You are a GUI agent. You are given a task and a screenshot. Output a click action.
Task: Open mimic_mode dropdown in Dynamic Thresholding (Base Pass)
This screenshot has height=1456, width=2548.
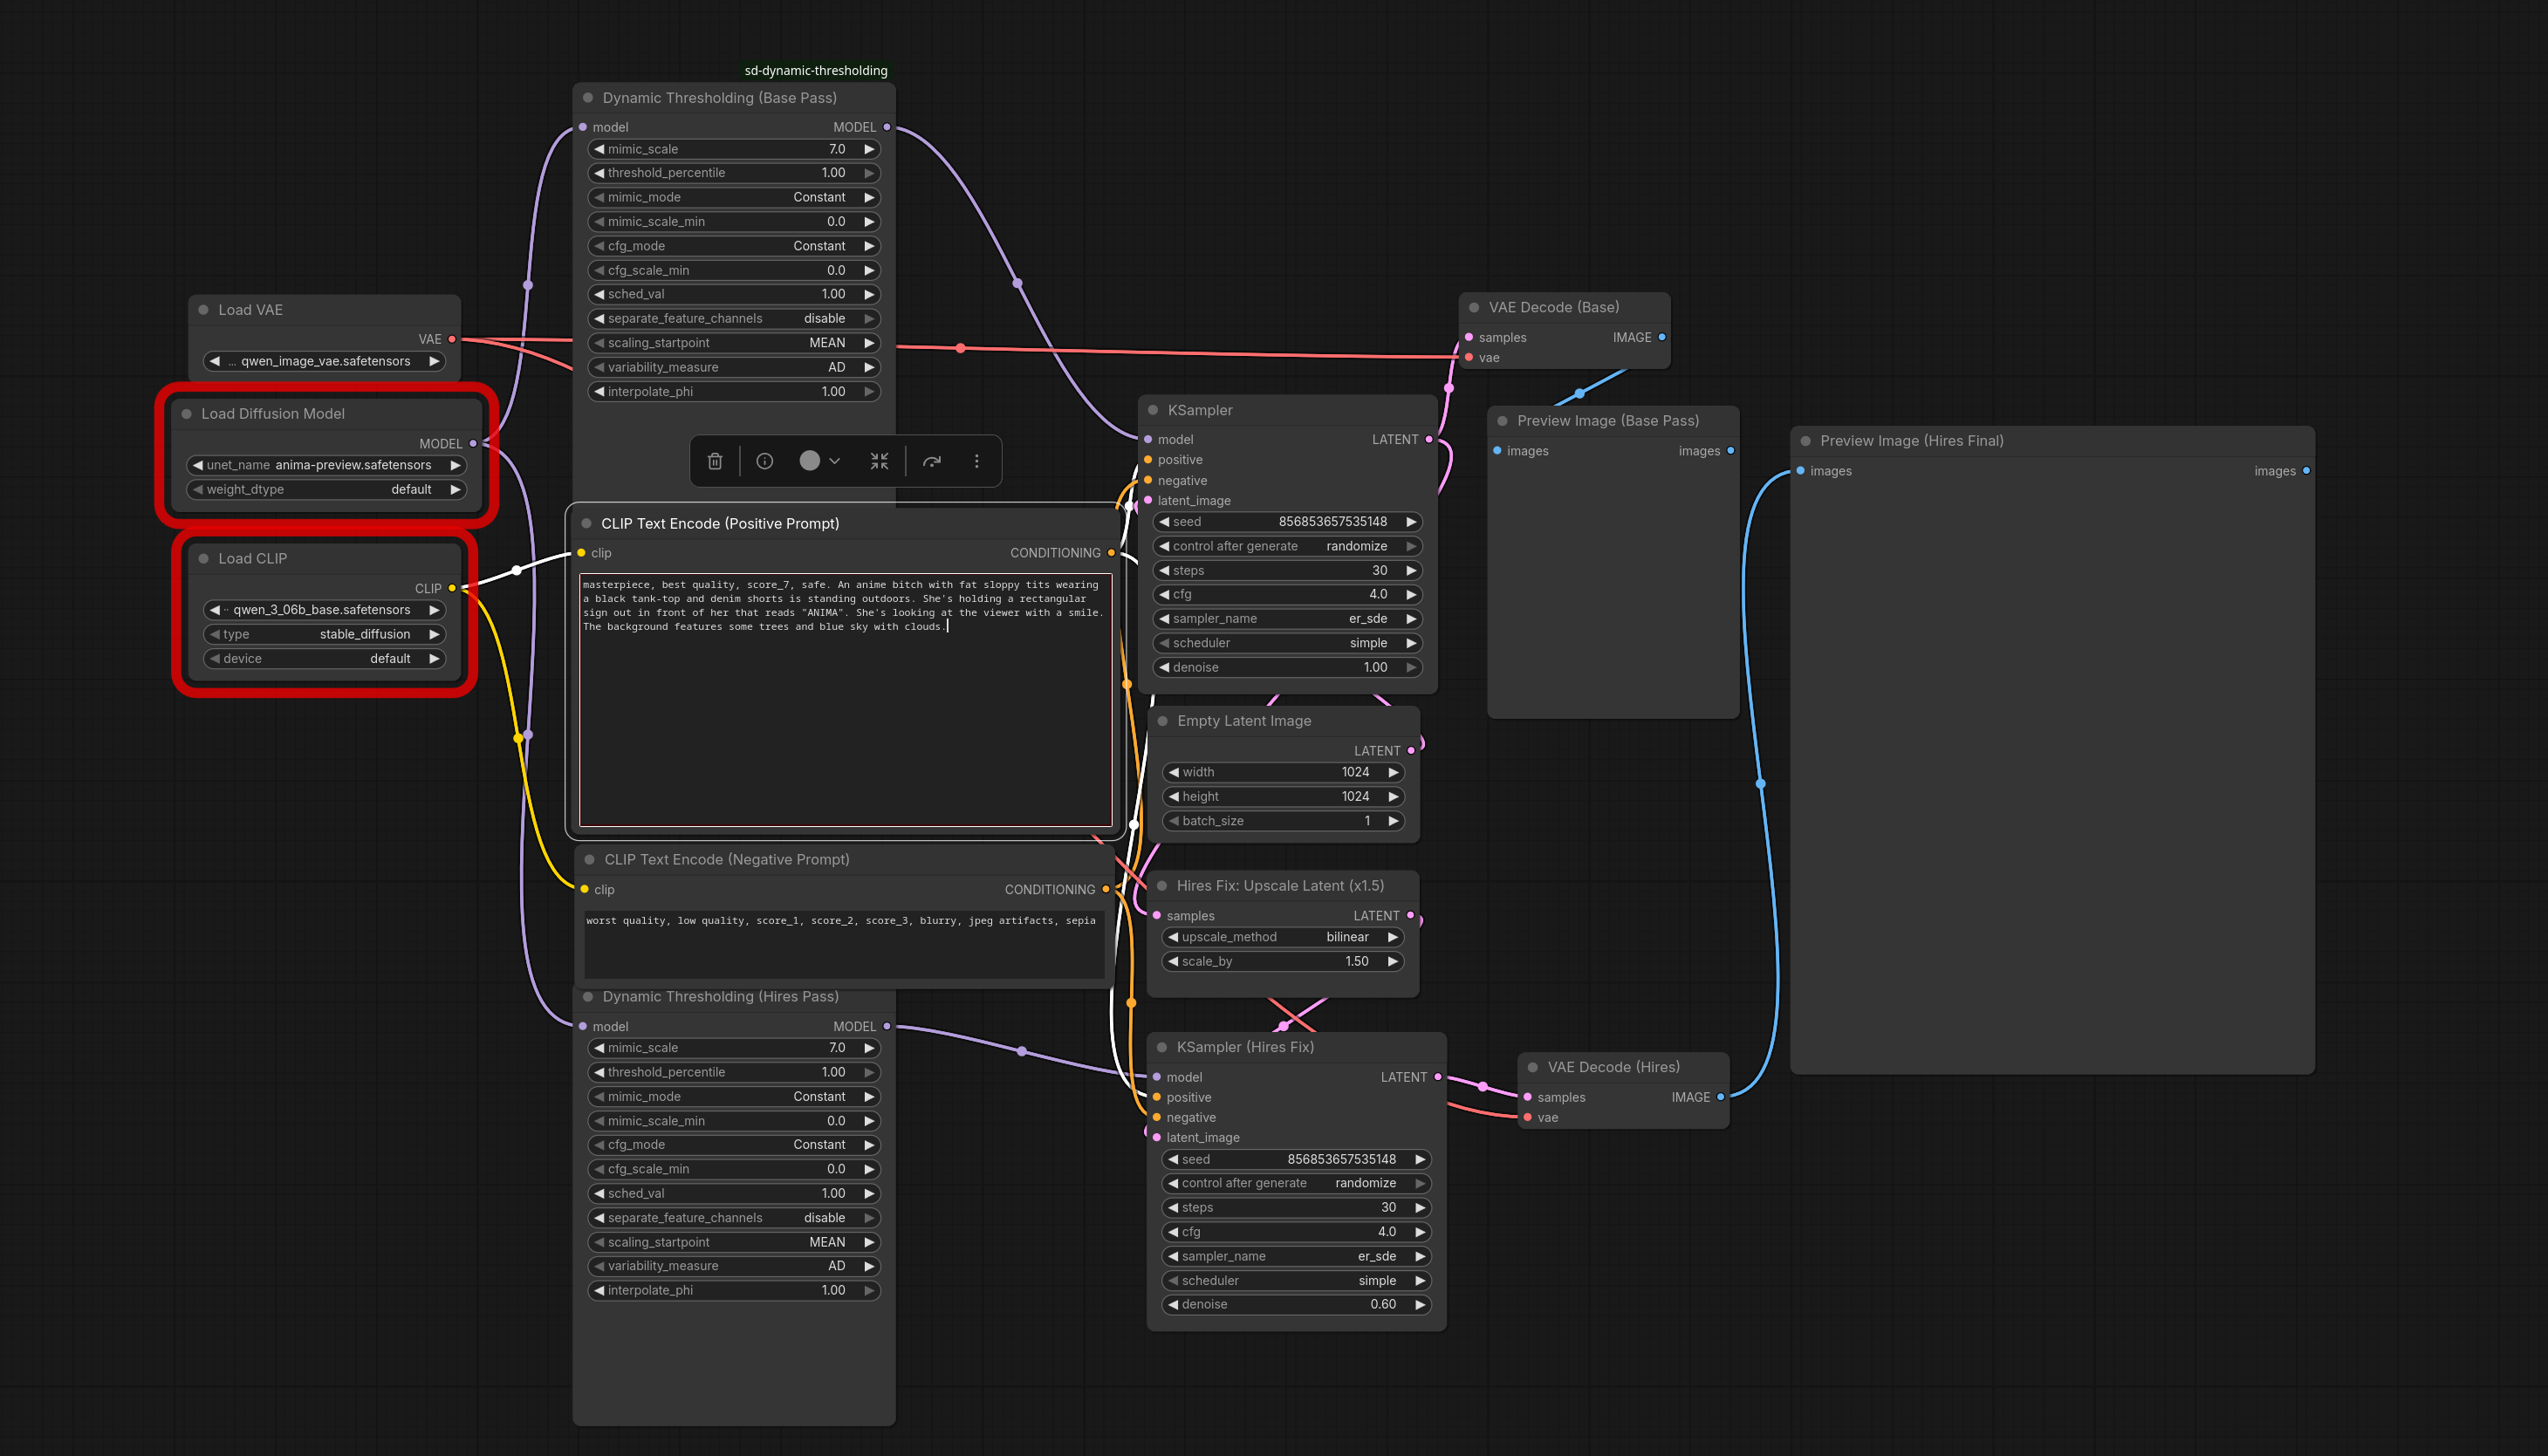tap(735, 198)
